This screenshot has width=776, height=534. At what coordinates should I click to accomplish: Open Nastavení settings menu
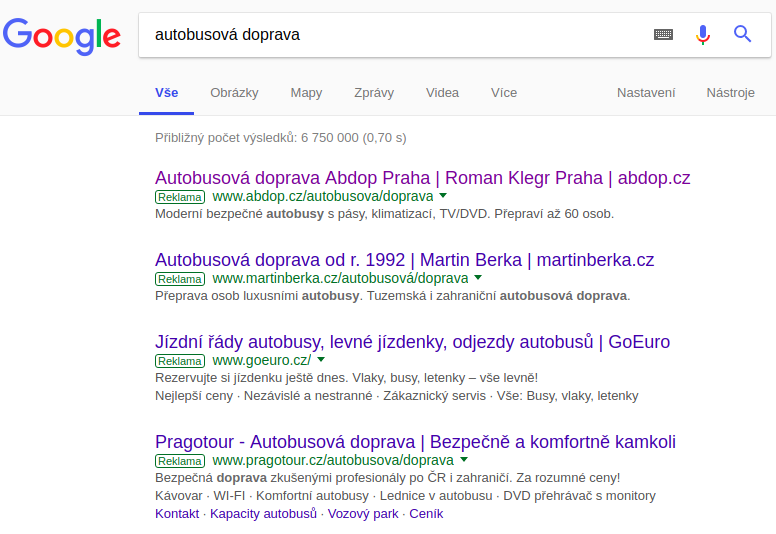[646, 93]
